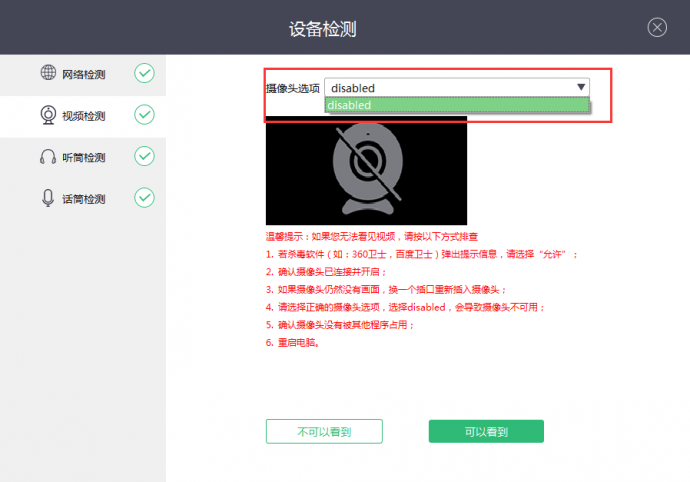Click the webcam icon for 视频检测
690x482 pixels.
[48, 115]
